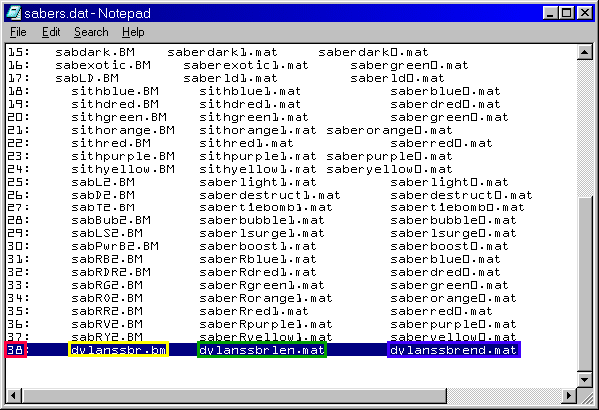Click sabT2.BM on line 27
The width and height of the screenshot is (599, 410).
103,207
